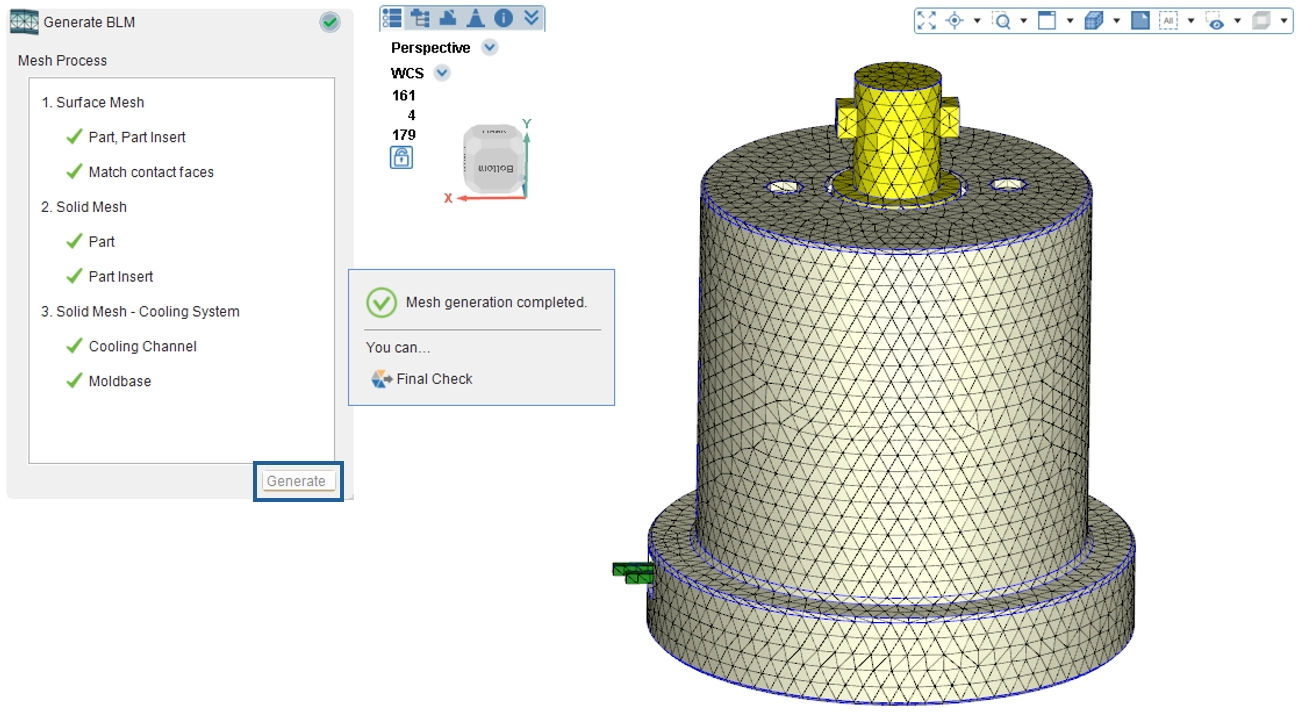
Task: Open the model tree hierarchy panel icon
Action: [x=419, y=18]
